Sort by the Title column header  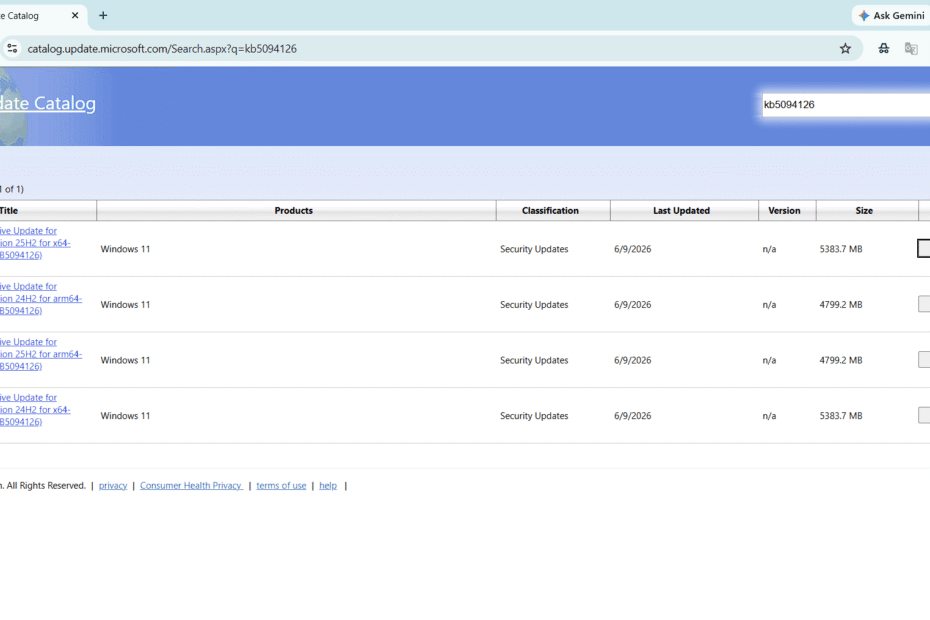[9, 211]
